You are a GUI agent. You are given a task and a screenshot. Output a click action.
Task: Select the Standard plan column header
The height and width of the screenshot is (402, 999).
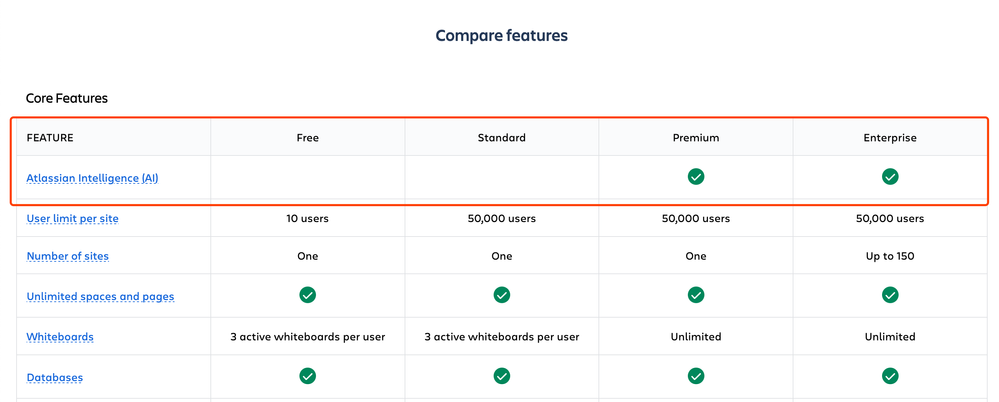[502, 138]
